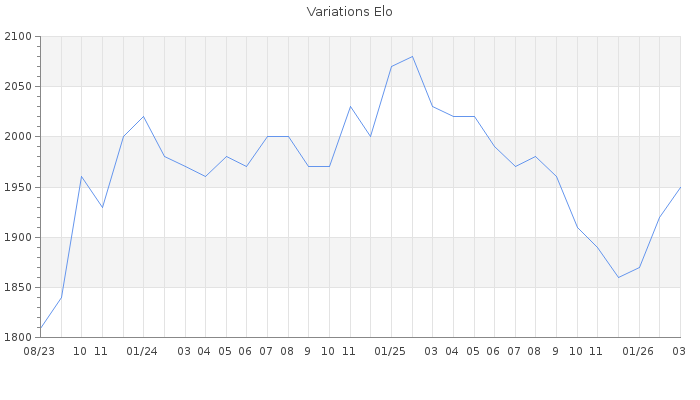
Task: Click the highest peak point at 2080
Action: (412, 56)
